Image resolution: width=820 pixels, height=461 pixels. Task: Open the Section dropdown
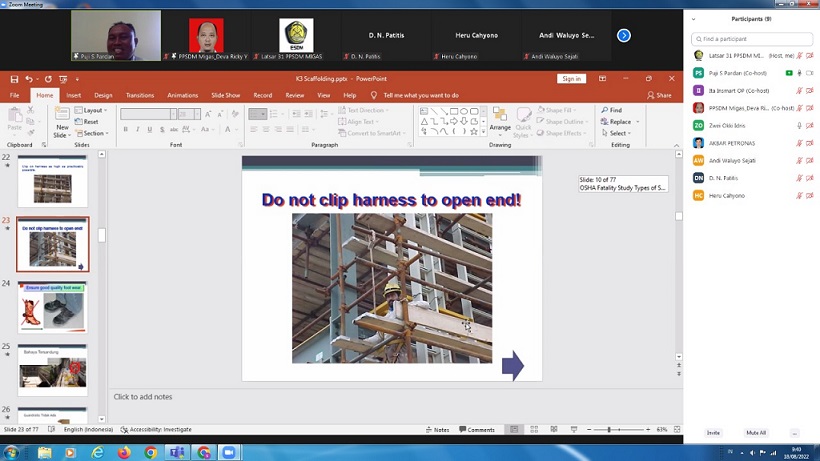click(92, 133)
